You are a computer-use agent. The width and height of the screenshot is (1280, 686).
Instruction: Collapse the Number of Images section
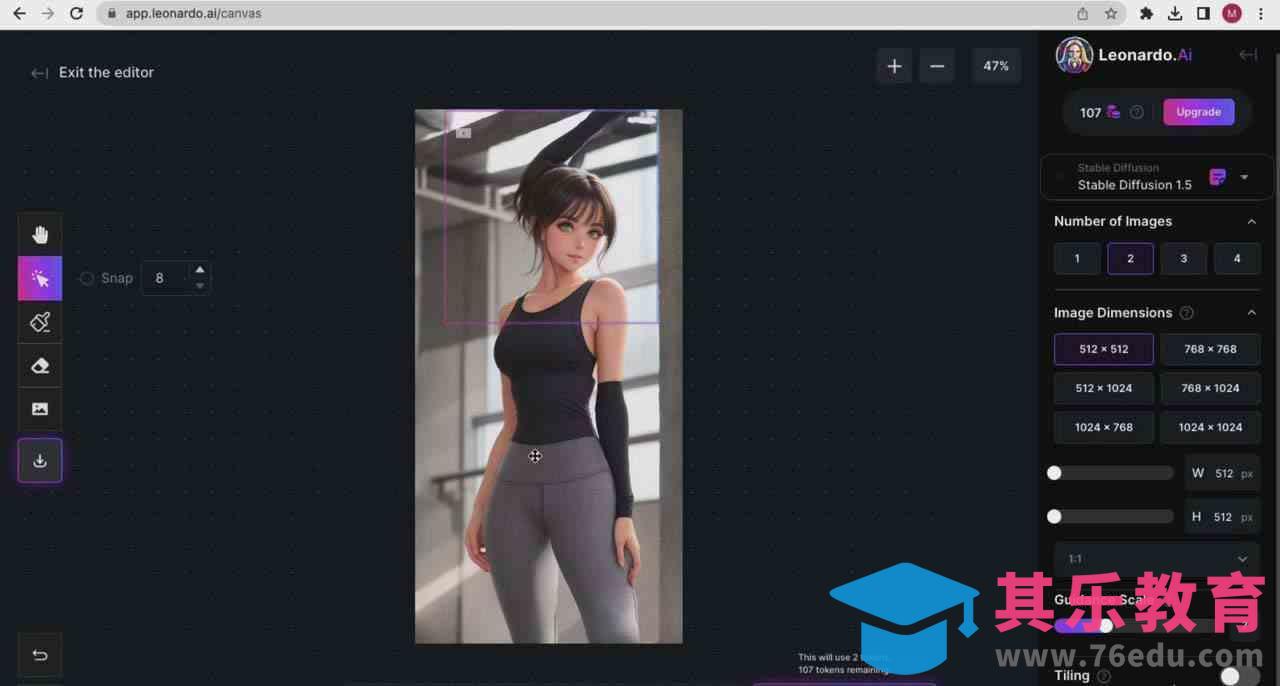[x=1251, y=221]
